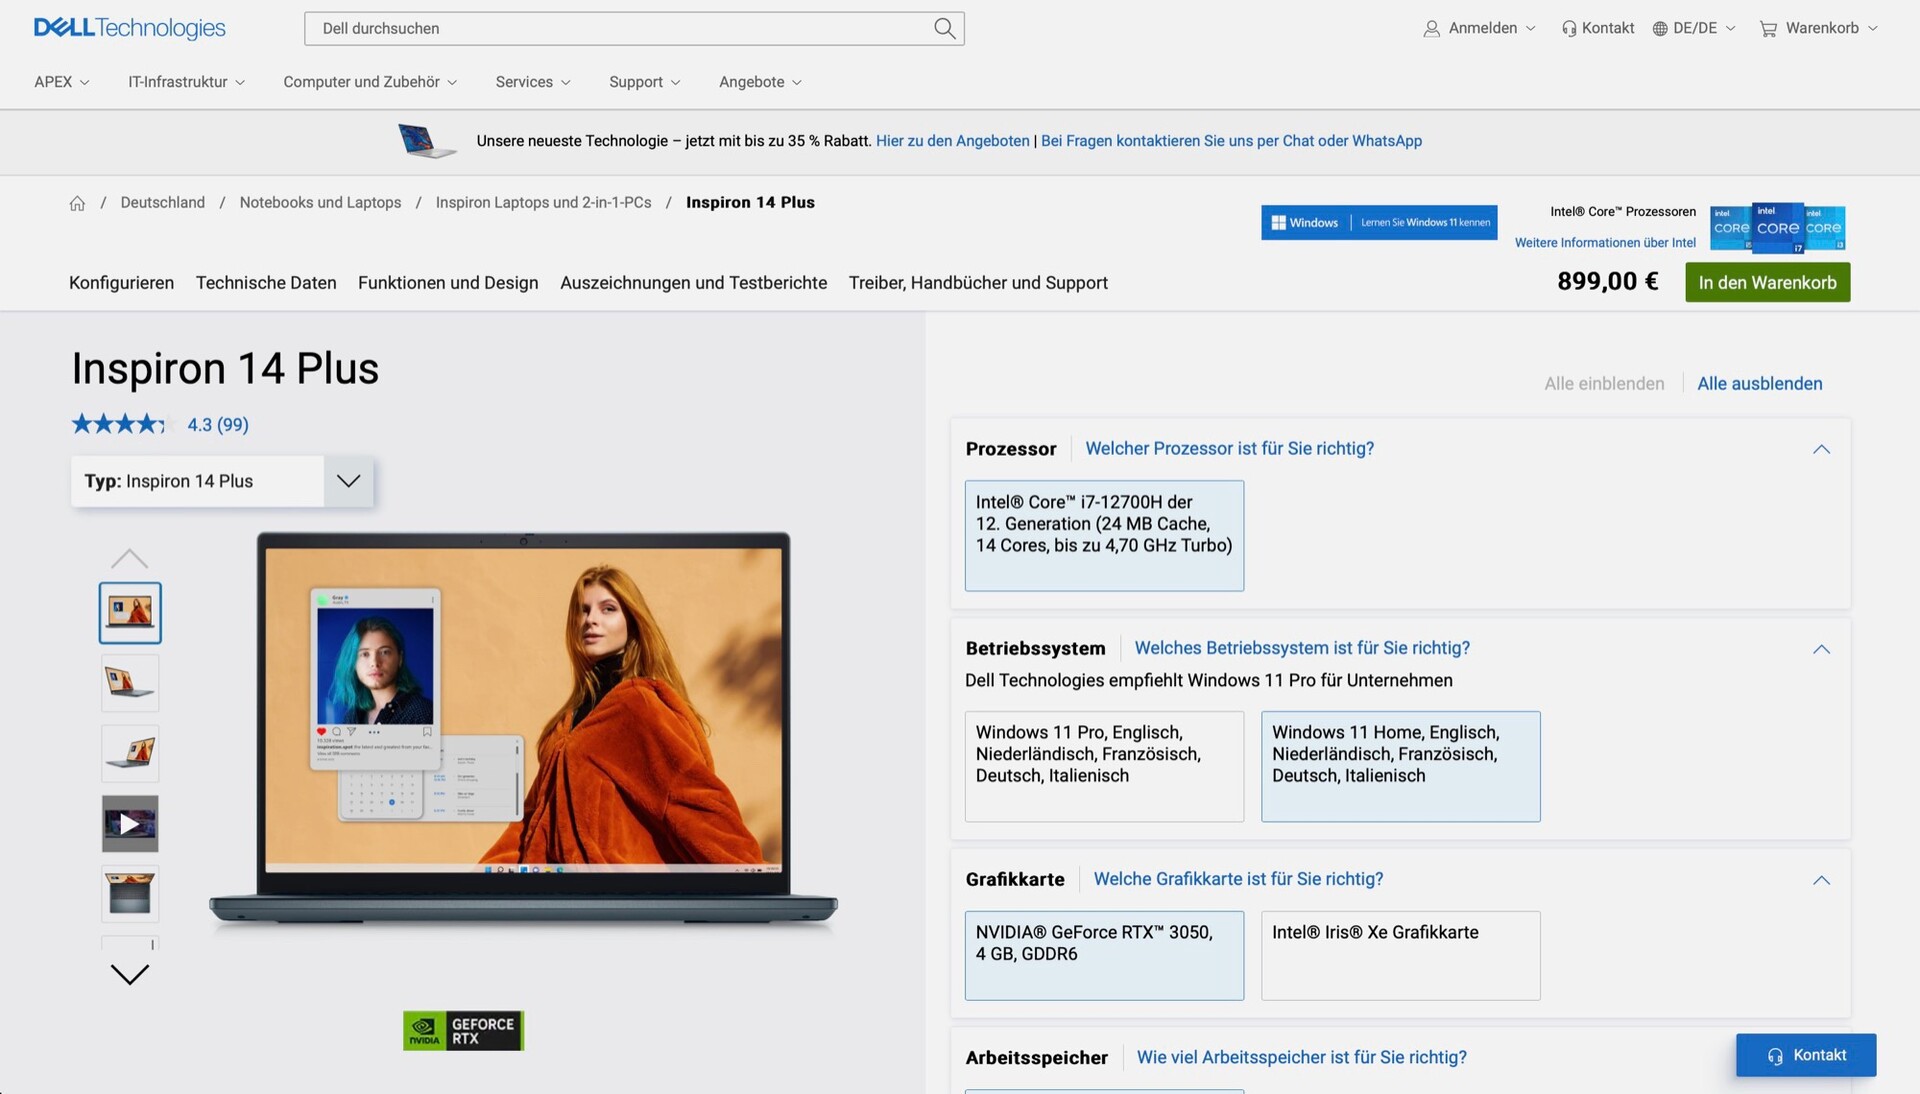Viewport: 1920px width, 1094px height.
Task: Select NVIDIA GeForce RTX 3050 option
Action: coord(1104,955)
